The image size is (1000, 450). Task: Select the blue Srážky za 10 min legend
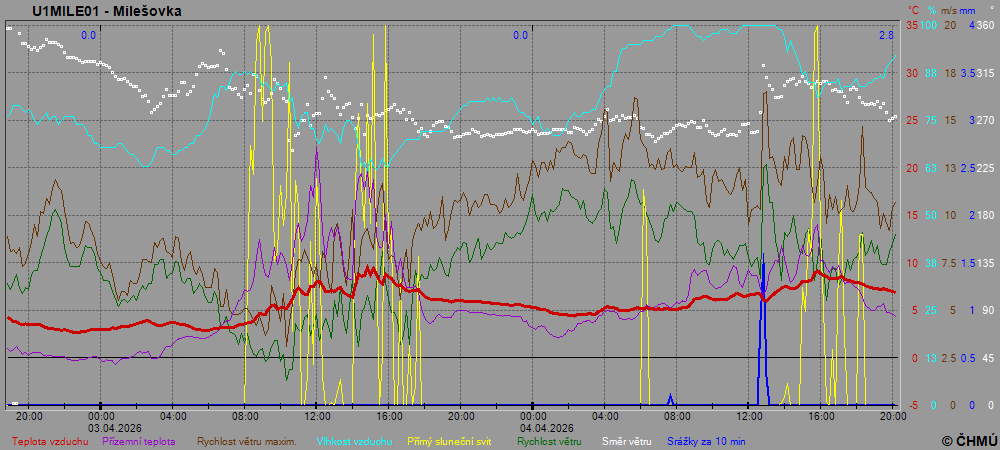click(x=706, y=440)
